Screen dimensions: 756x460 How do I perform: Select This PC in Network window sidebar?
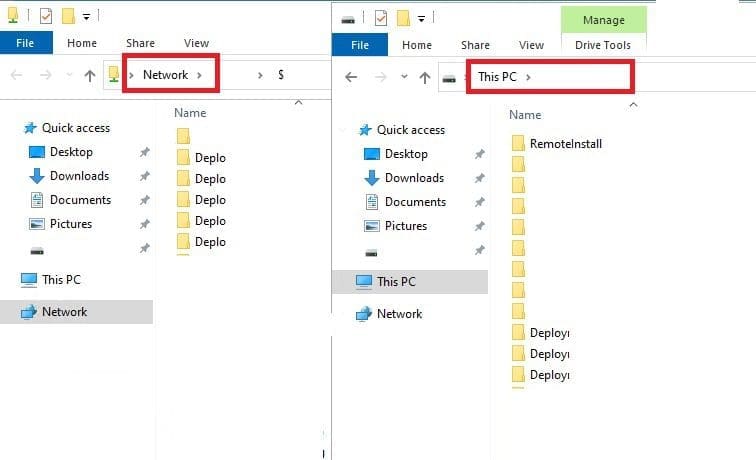pos(61,280)
